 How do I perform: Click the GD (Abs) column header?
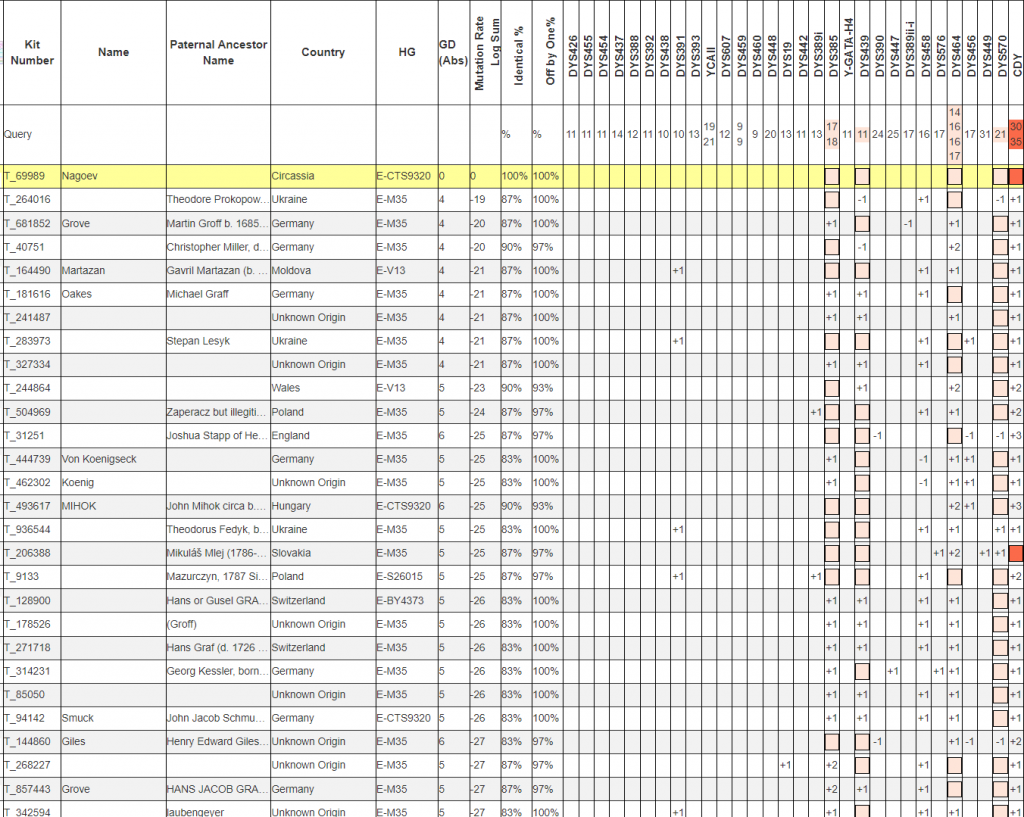pos(453,53)
